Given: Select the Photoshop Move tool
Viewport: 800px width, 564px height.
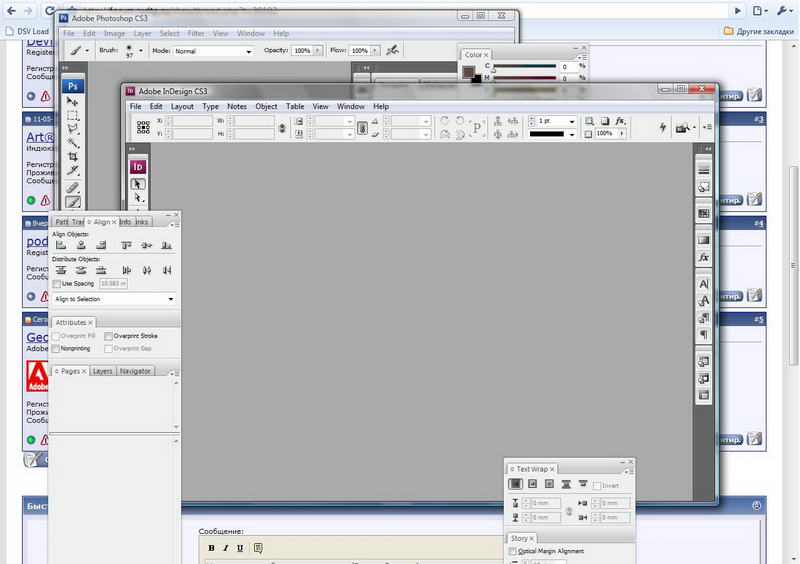Looking at the screenshot, I should [x=72, y=101].
